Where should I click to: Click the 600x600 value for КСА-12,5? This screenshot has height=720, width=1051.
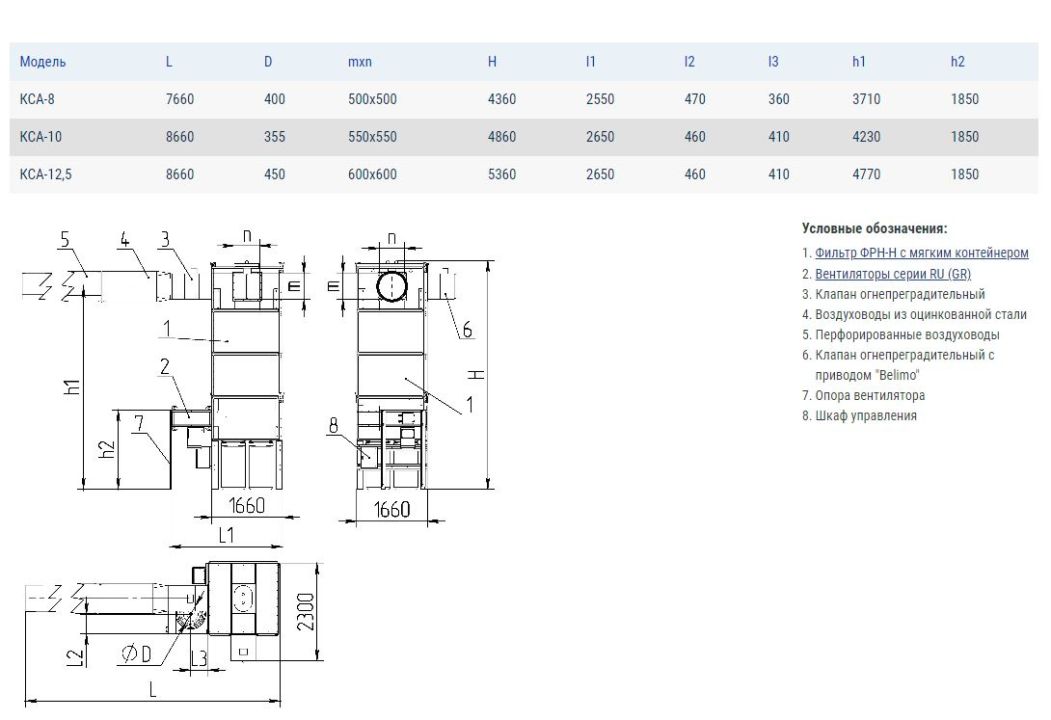pos(372,174)
